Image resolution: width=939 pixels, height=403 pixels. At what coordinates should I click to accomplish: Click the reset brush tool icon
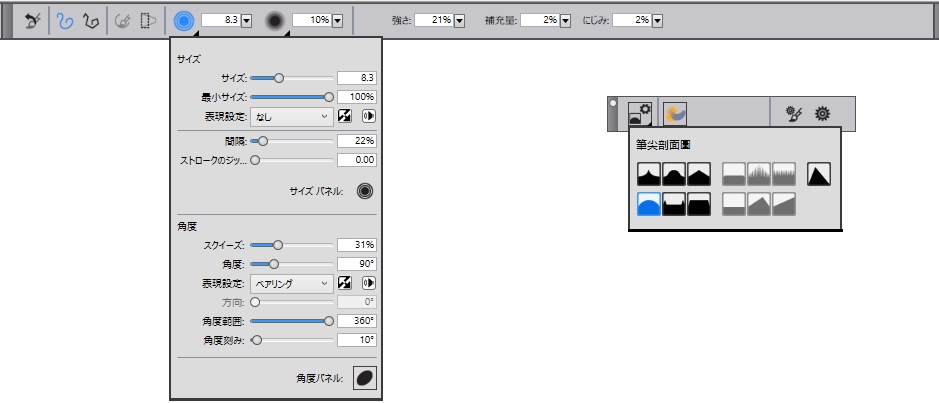pyautogui.click(x=32, y=20)
